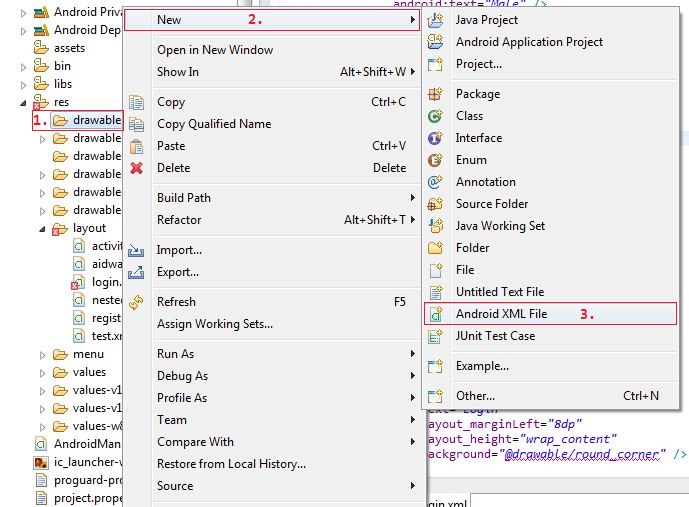Choose Other... in the New submenu

click(x=475, y=396)
